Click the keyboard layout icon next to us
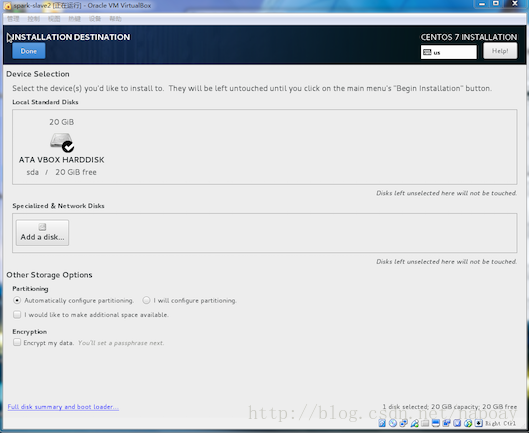This screenshot has height=433, width=529. click(427, 52)
